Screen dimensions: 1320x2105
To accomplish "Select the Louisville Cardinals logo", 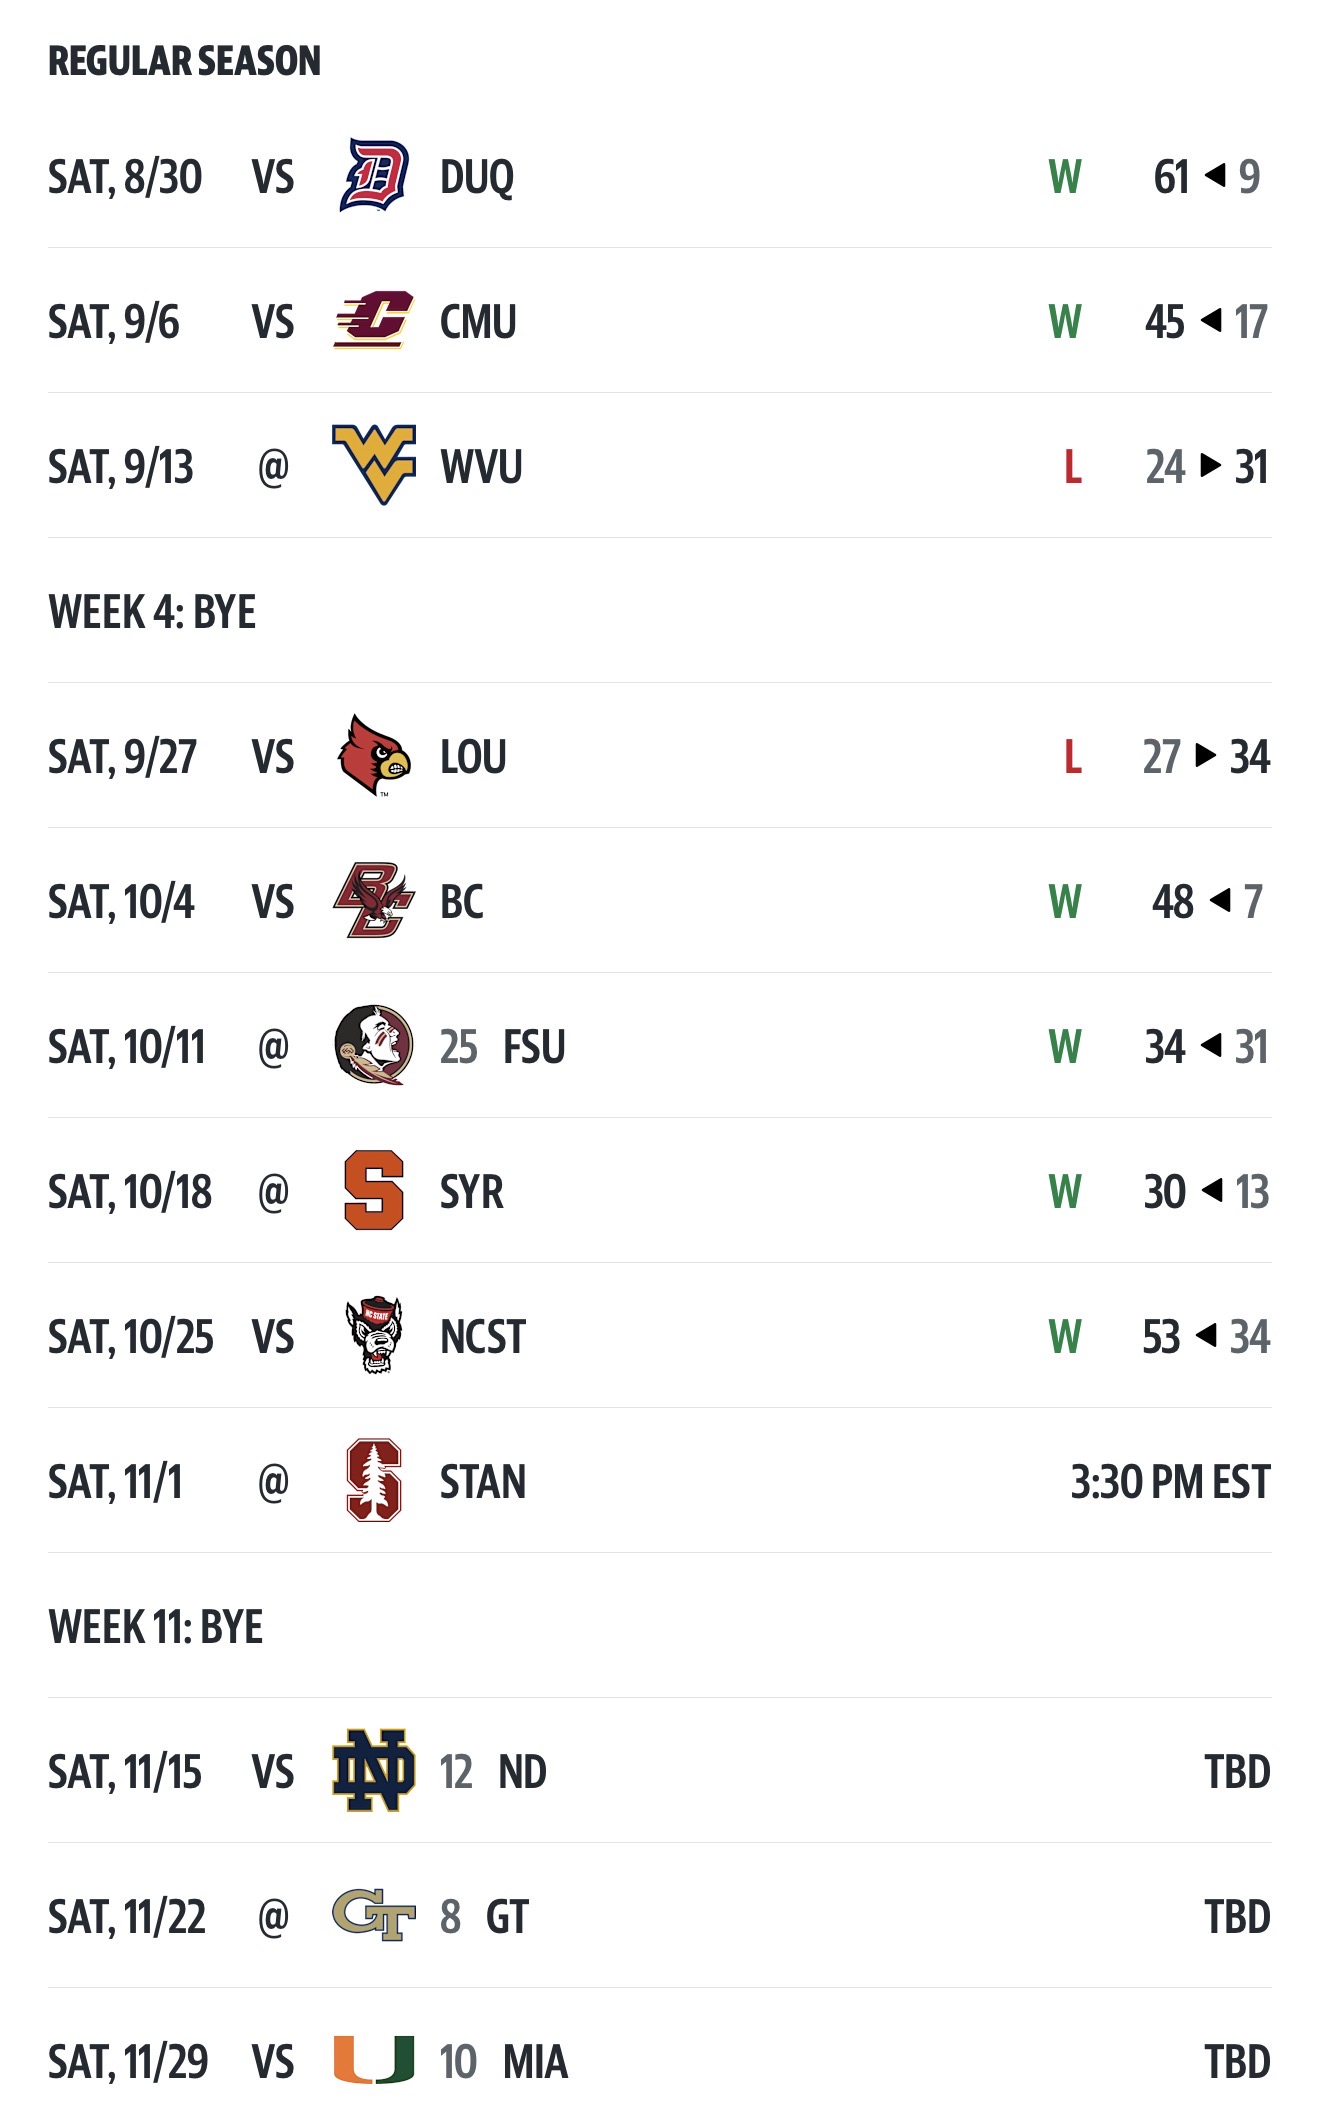I will tap(374, 756).
